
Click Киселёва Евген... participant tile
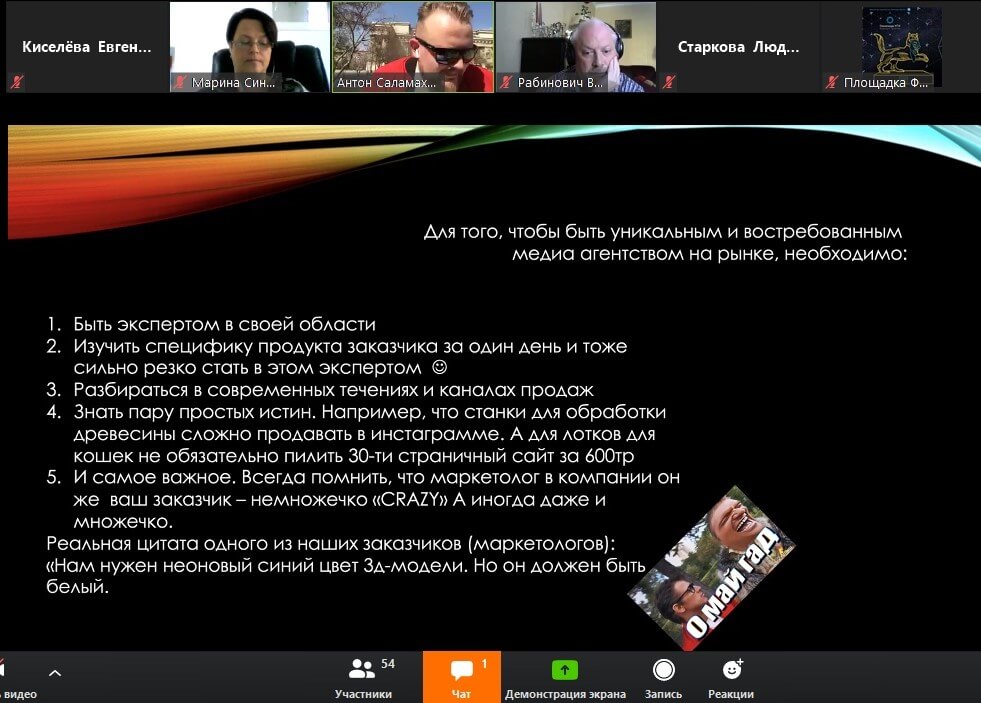click(87, 47)
